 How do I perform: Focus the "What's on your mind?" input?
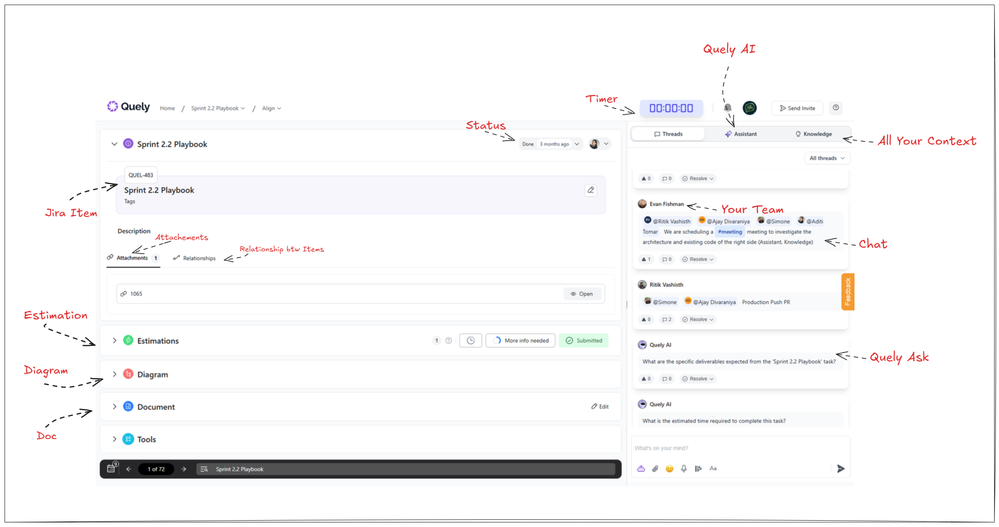pyautogui.click(x=740, y=448)
